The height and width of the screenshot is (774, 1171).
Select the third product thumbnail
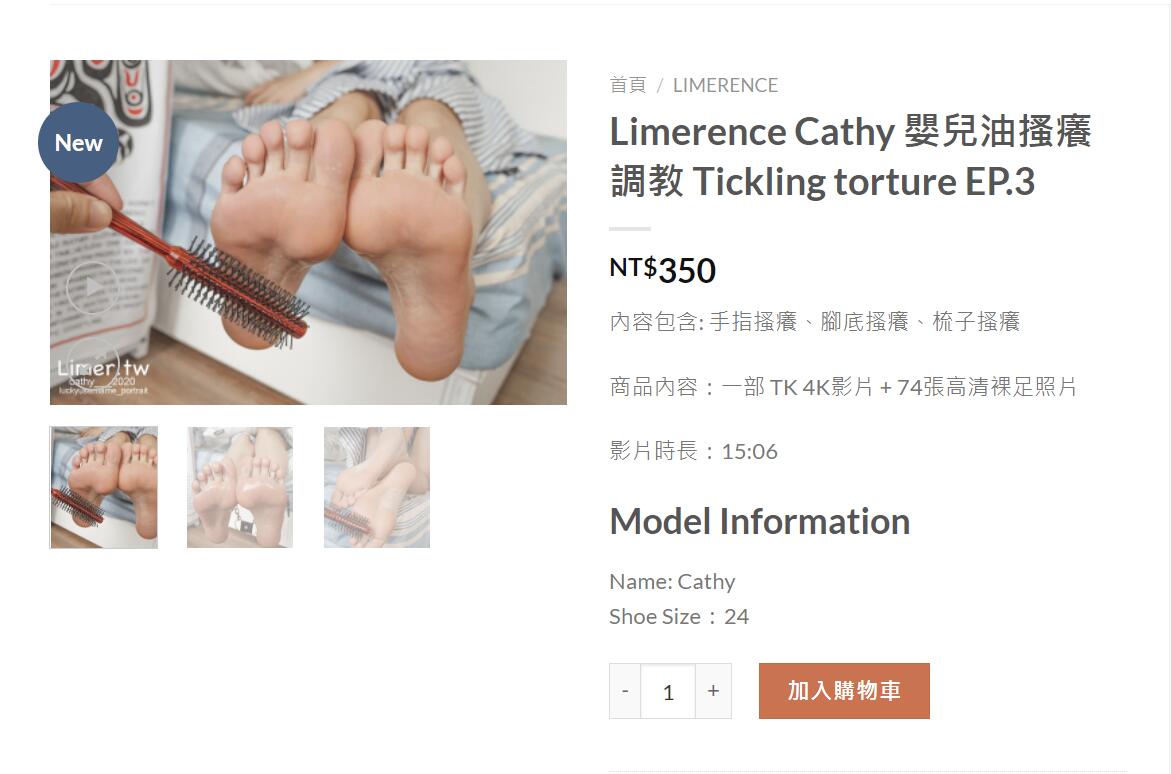click(x=376, y=487)
